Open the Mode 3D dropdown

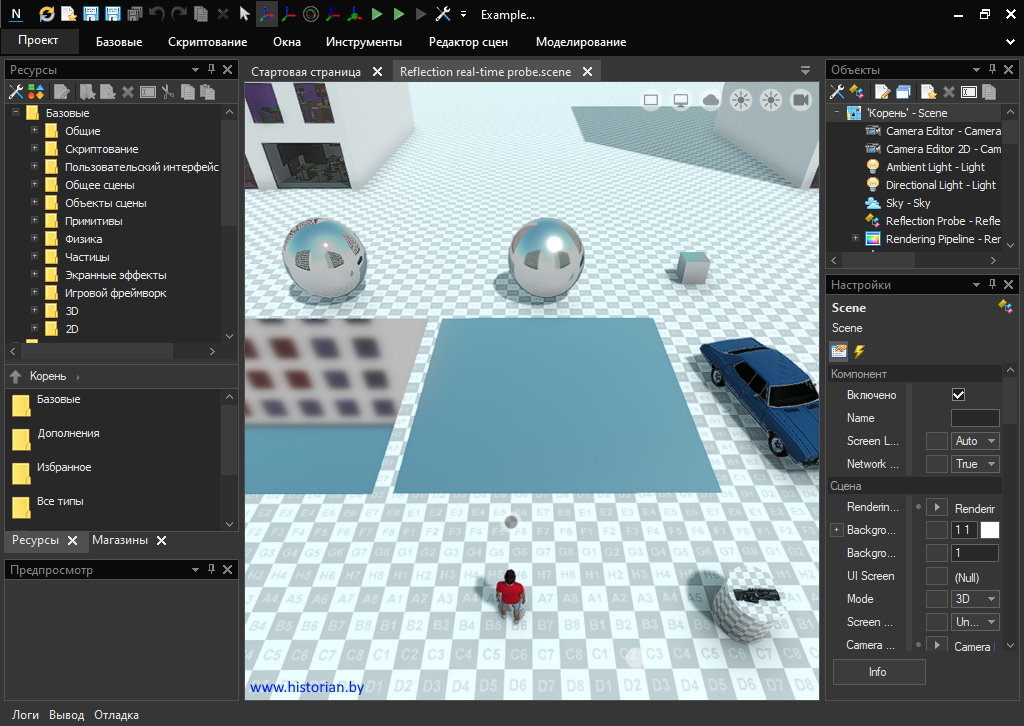(976, 599)
